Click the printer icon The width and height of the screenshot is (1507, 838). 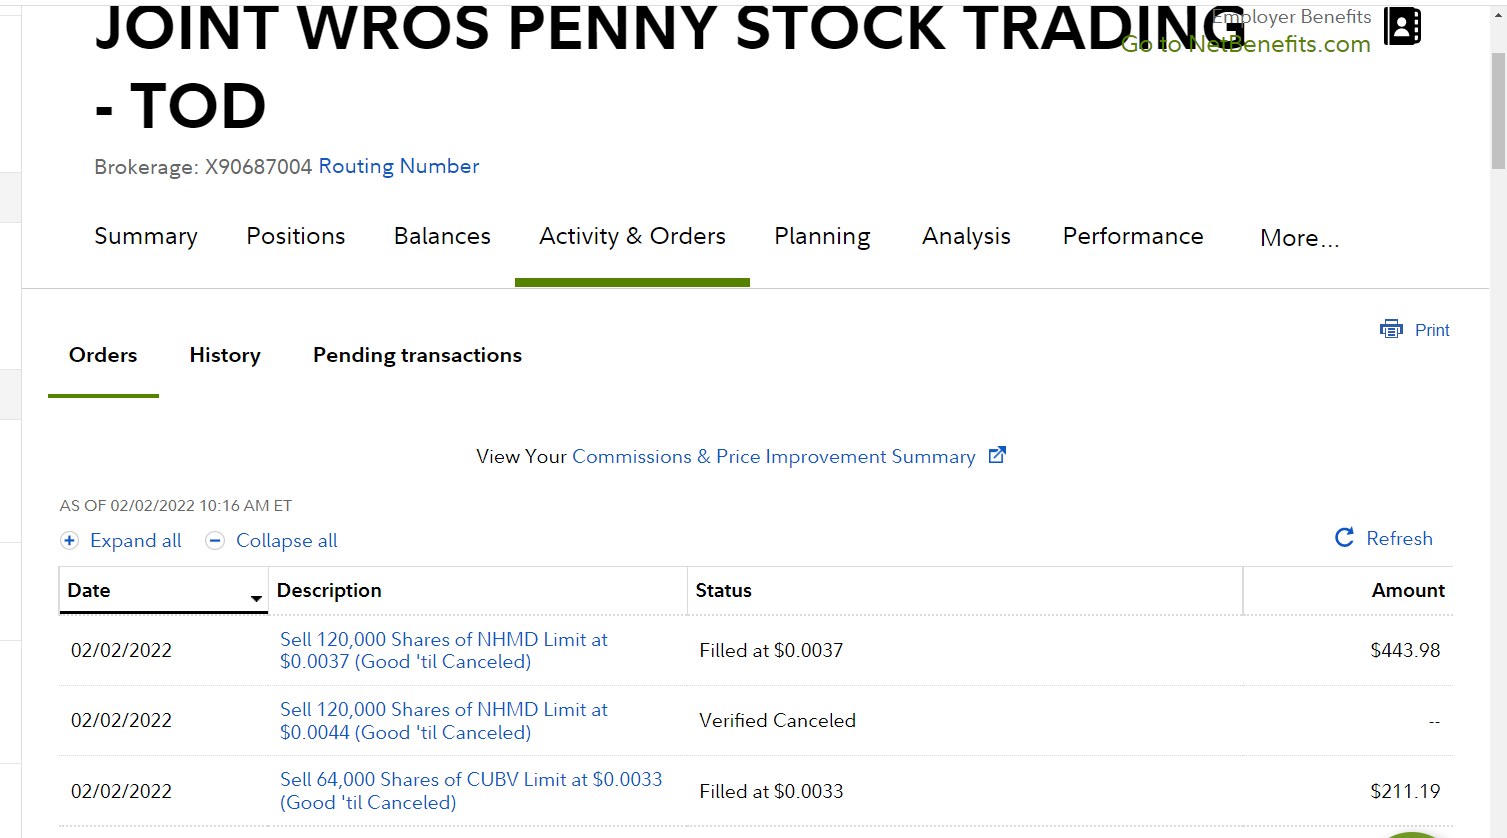click(1391, 330)
